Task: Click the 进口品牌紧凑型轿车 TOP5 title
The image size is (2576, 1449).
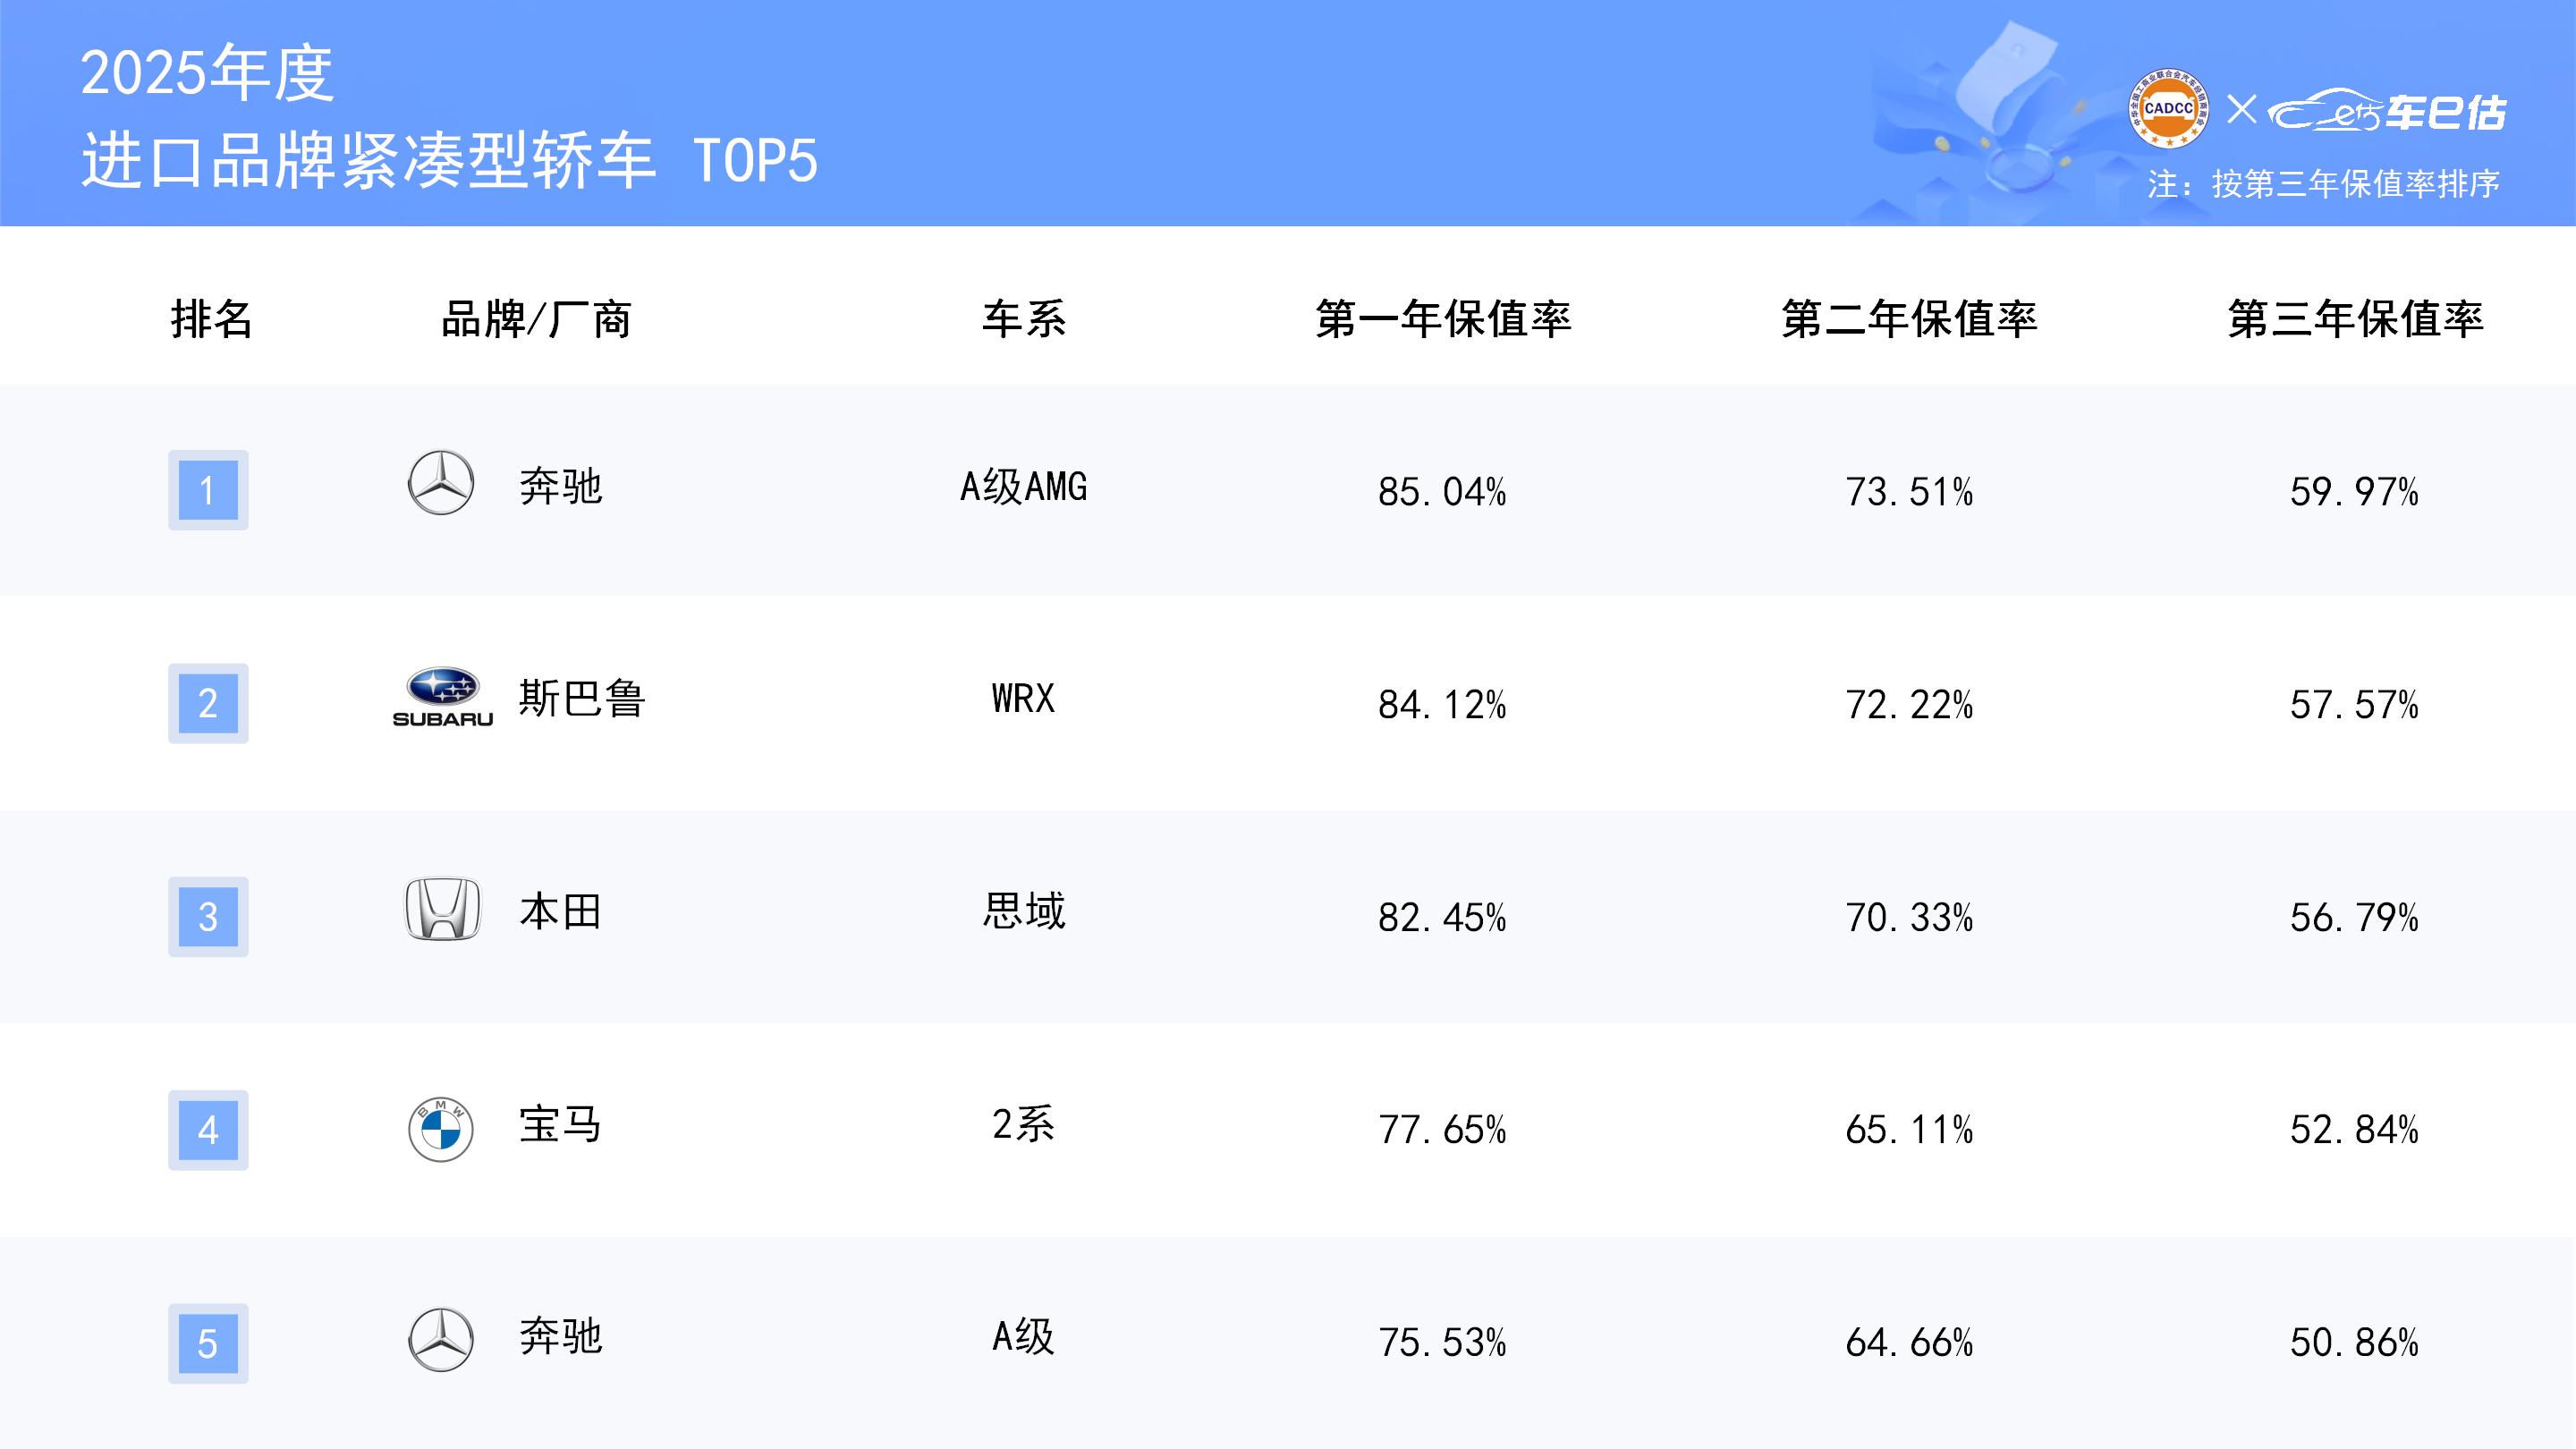Action: (x=450, y=161)
